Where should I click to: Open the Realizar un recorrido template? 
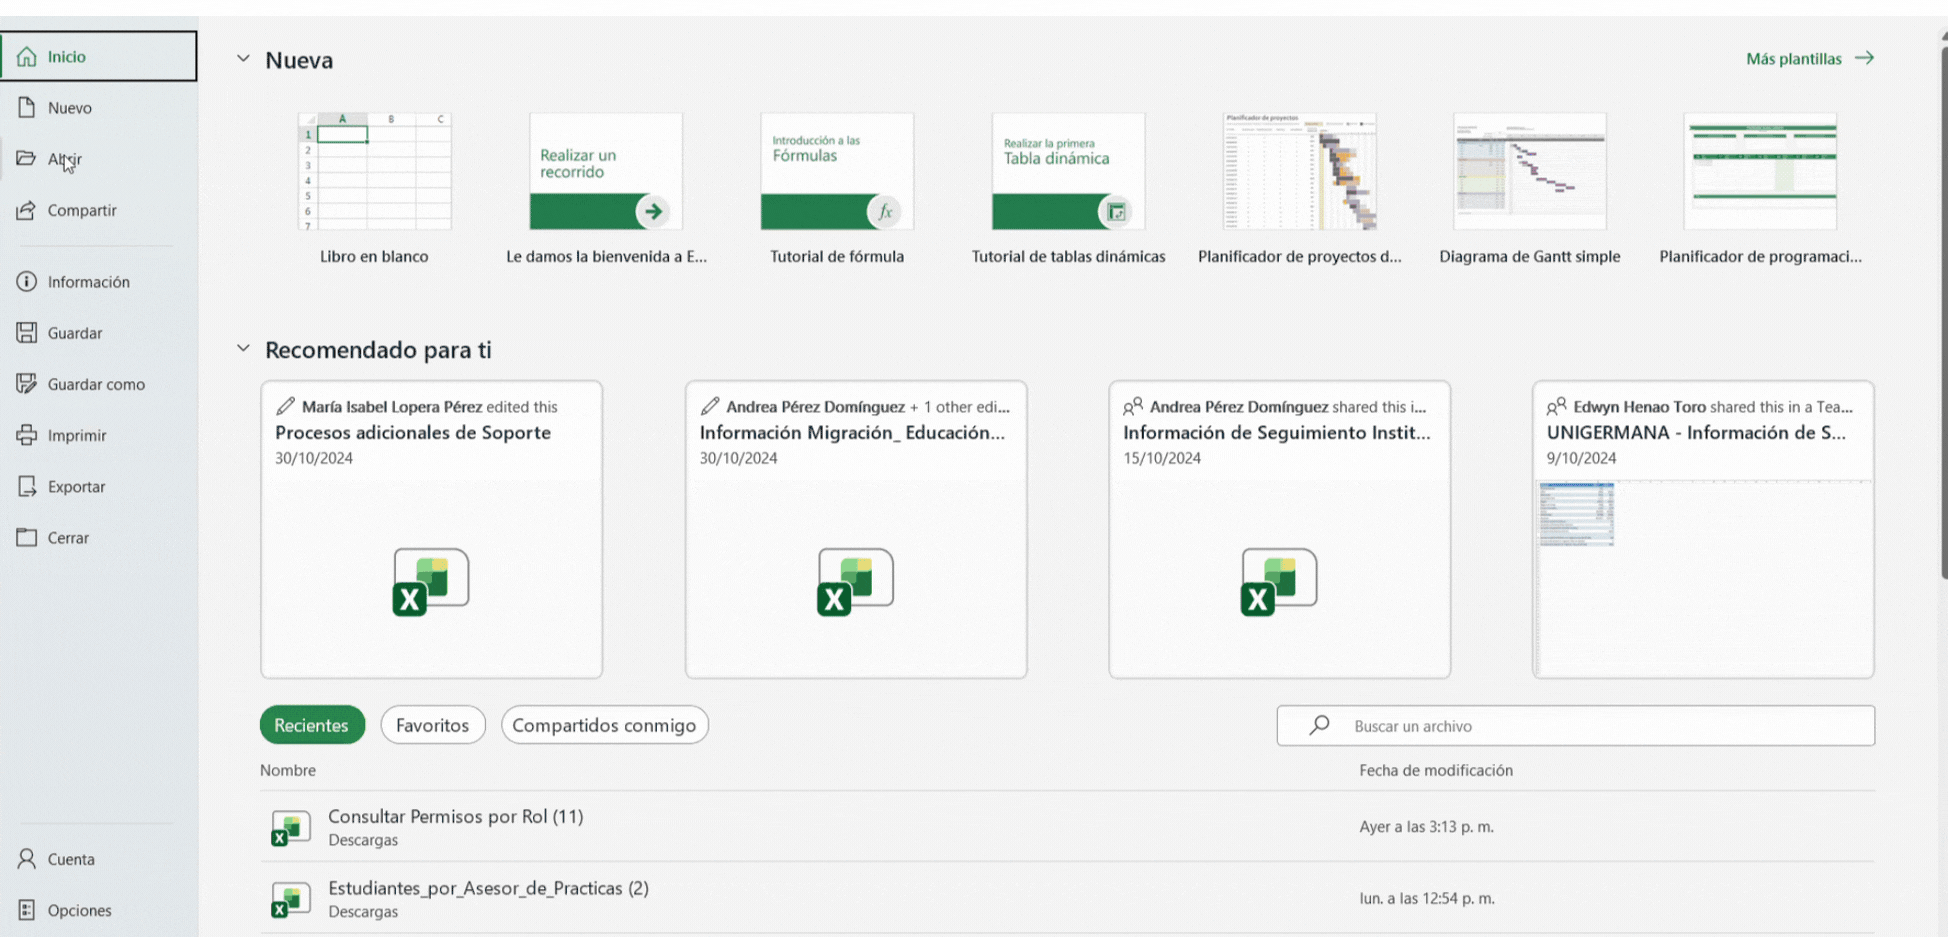606,190
